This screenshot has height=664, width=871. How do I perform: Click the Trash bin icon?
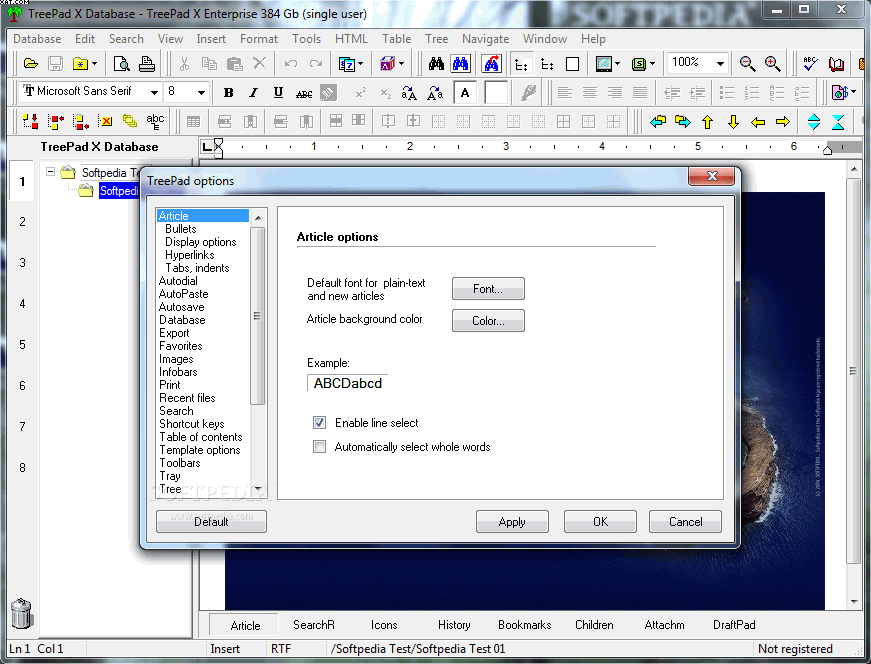[x=22, y=613]
